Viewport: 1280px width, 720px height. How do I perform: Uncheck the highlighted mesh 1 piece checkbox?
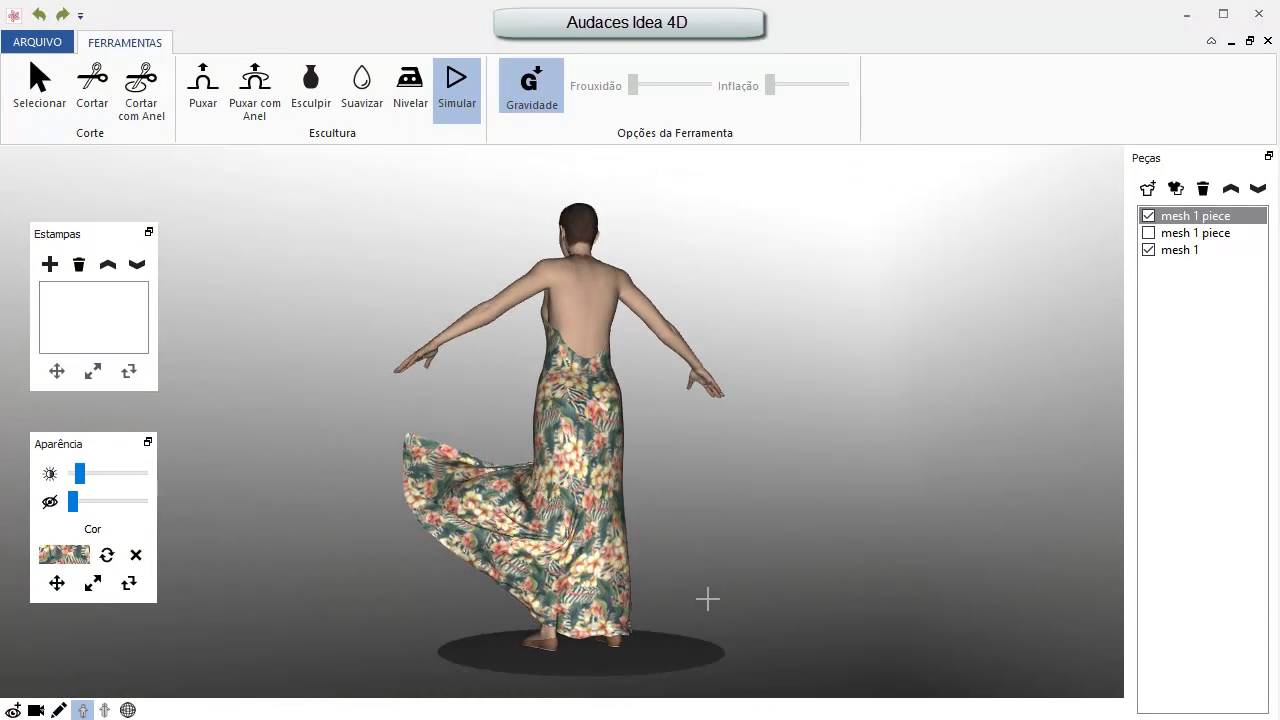[x=1148, y=216]
